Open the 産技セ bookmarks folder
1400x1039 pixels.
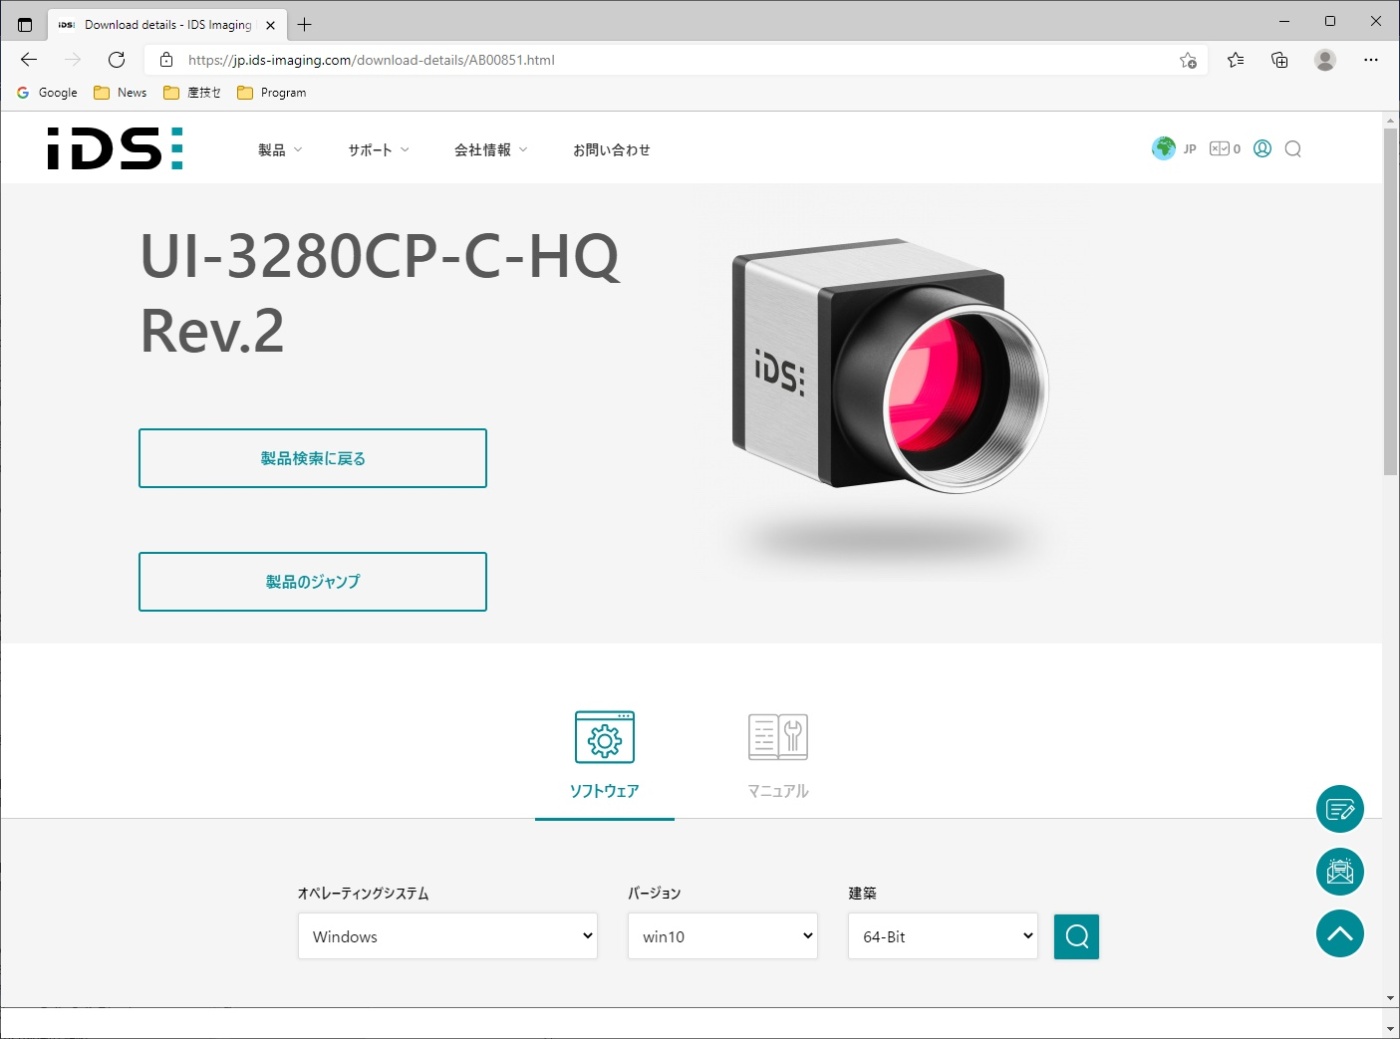[192, 93]
